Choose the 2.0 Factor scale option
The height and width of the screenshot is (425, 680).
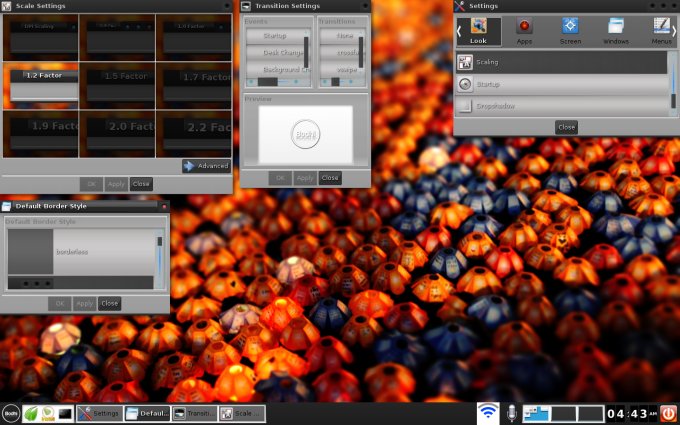(117, 135)
